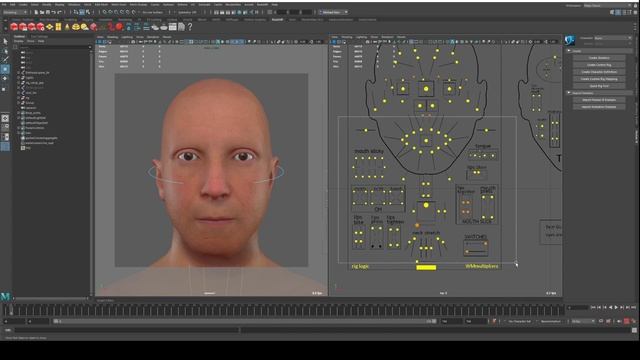Viewport: 640px width, 360px height.
Task: Select the 'WMmultipliers' label in face board
Action: [x=482, y=266]
